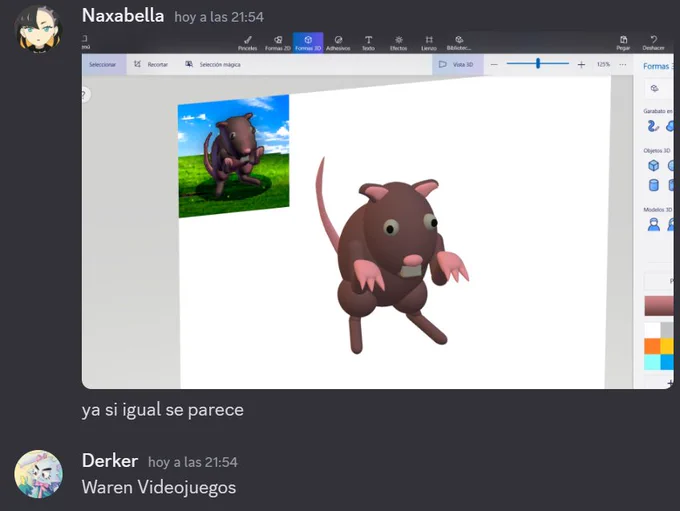Viewport: 680px width, 511px height.
Task: Pick the orange color swatch
Action: (652, 346)
